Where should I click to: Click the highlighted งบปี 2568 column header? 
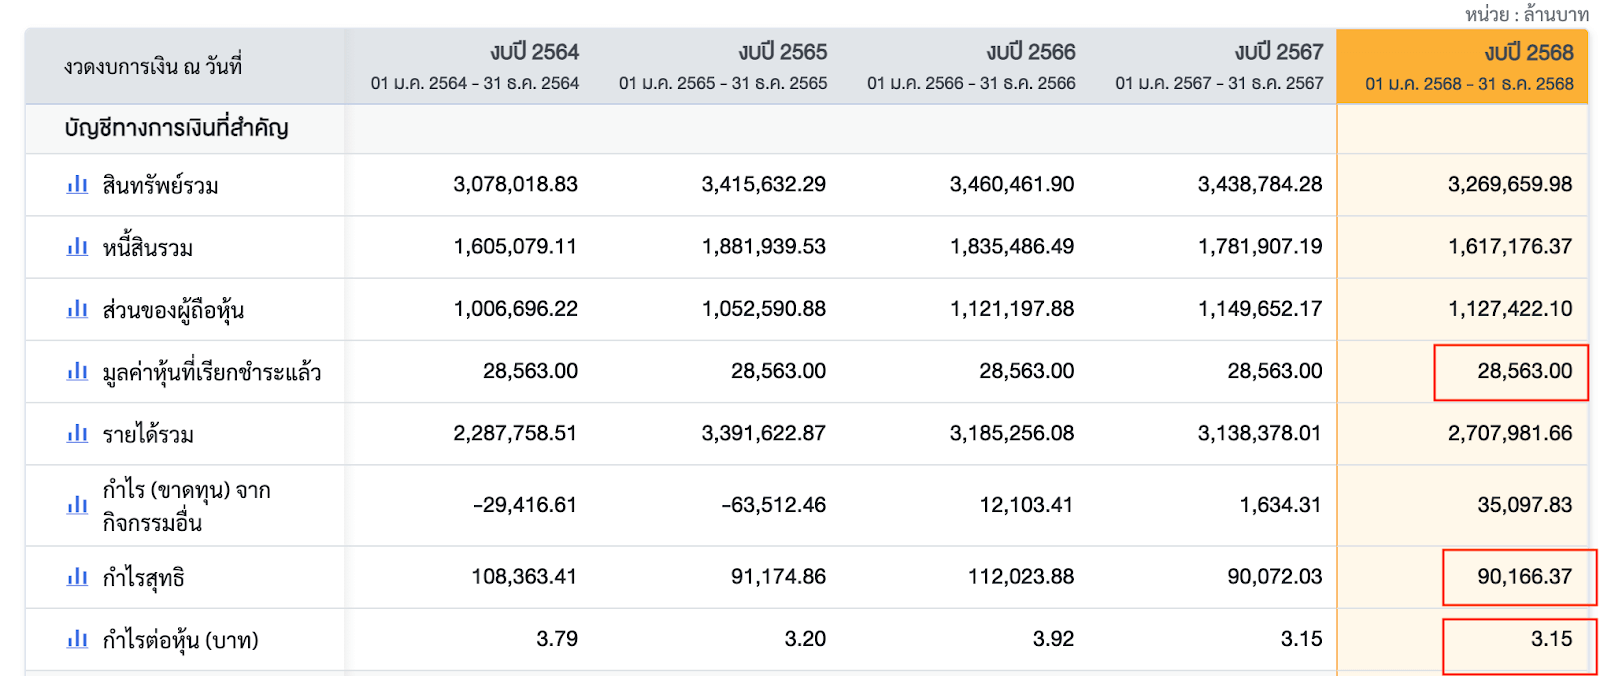point(1528,52)
